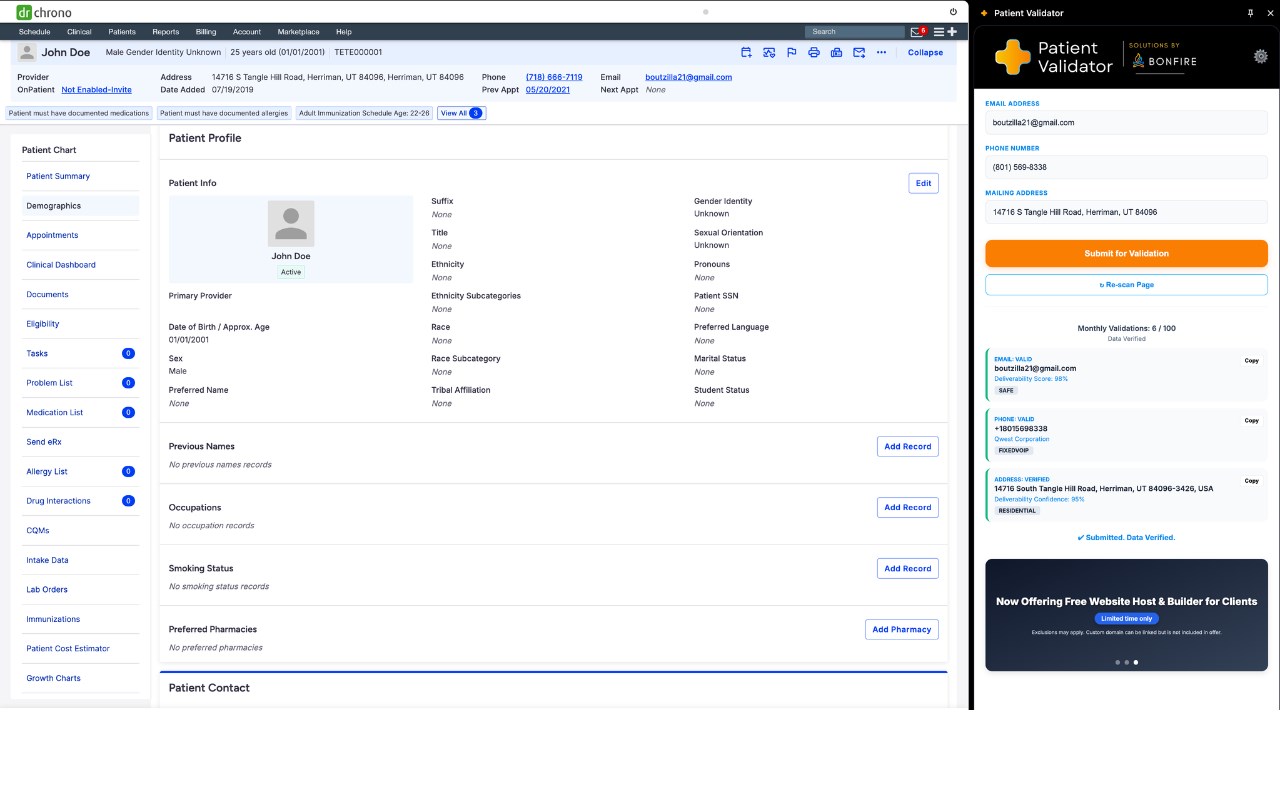Viewport: 1280px width, 800px height.
Task: Click the patient phone number link
Action: 554,77
